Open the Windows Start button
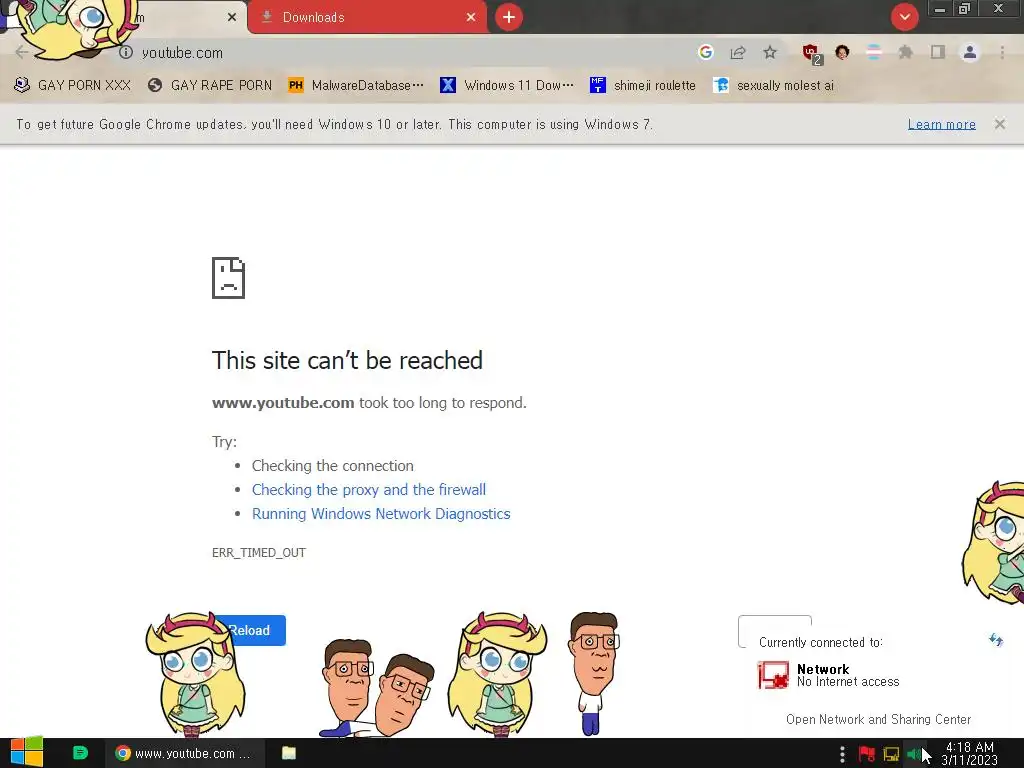 point(27,753)
